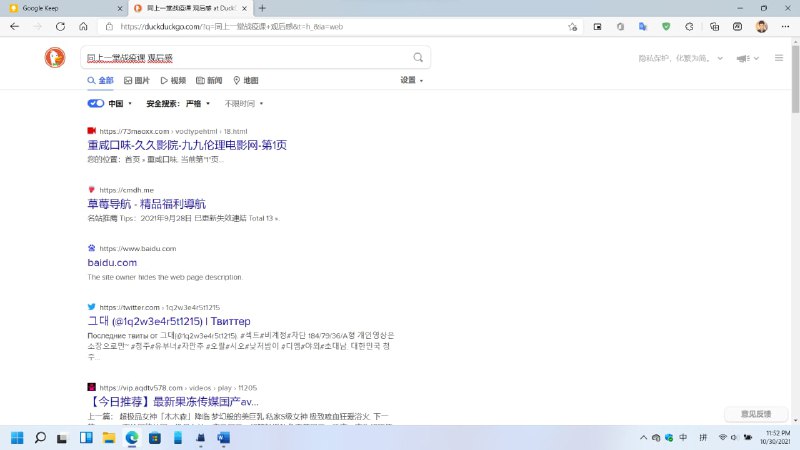The width and height of the screenshot is (800, 450).
Task: Click the 拼 IME mode indicator
Action: [x=703, y=437]
